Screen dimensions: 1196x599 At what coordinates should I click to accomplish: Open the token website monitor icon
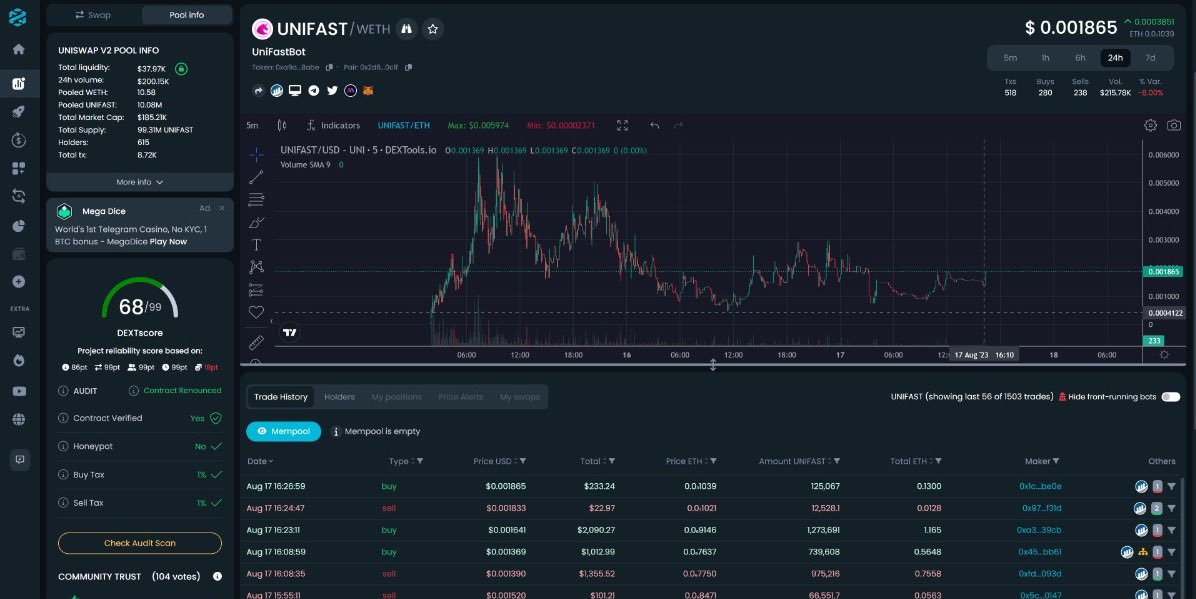click(295, 91)
